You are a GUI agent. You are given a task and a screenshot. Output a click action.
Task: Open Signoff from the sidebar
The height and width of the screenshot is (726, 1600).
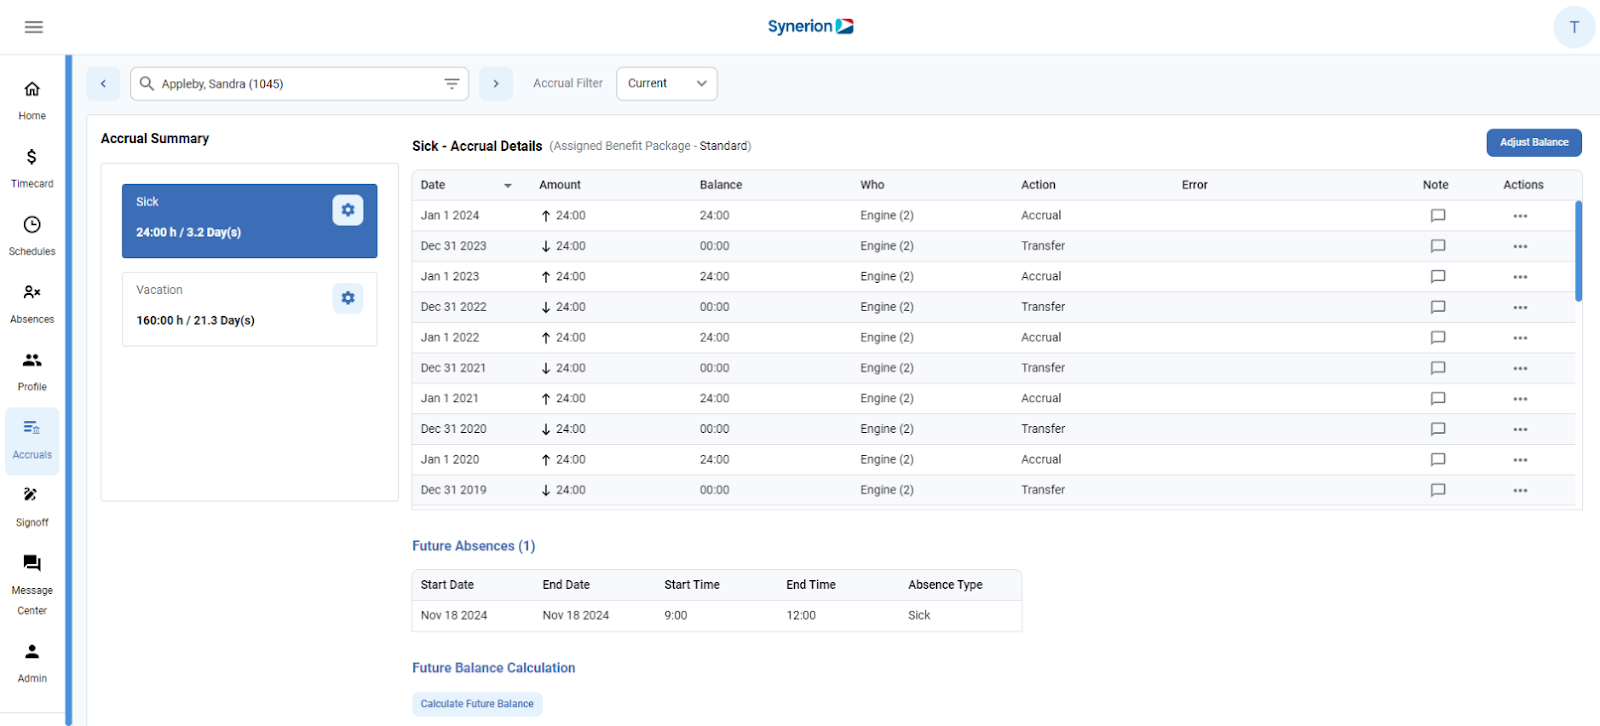[x=32, y=507]
